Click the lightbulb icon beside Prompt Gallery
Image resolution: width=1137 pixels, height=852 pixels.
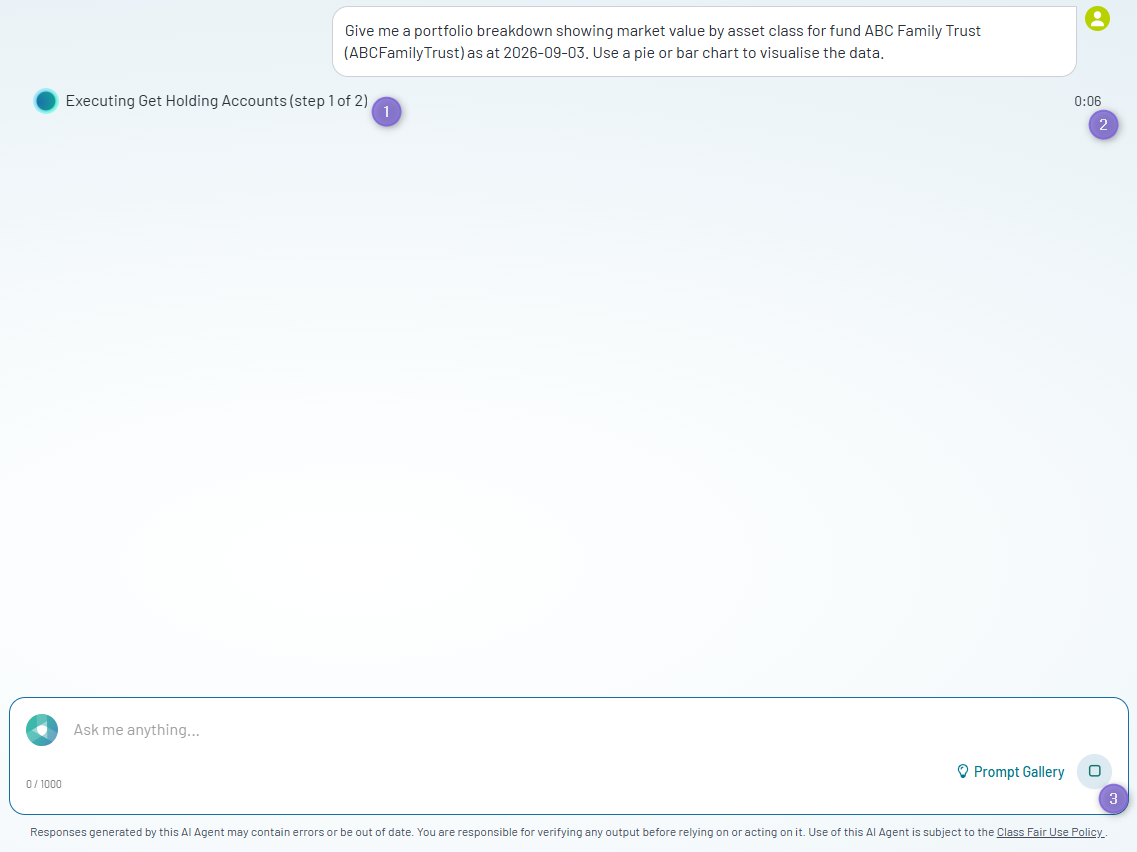click(x=962, y=772)
